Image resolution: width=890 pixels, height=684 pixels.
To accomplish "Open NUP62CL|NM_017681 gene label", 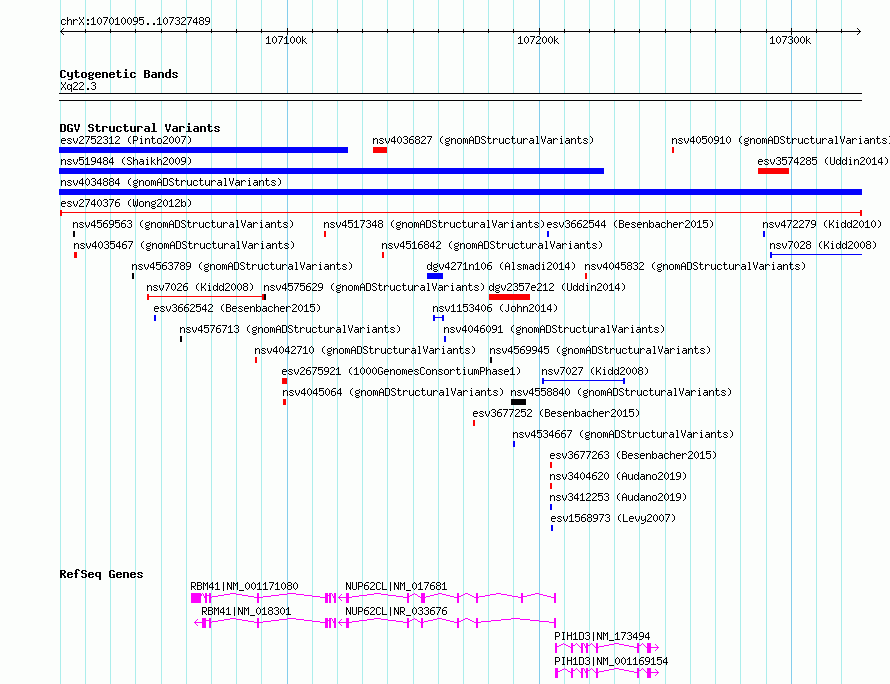I will point(396,586).
